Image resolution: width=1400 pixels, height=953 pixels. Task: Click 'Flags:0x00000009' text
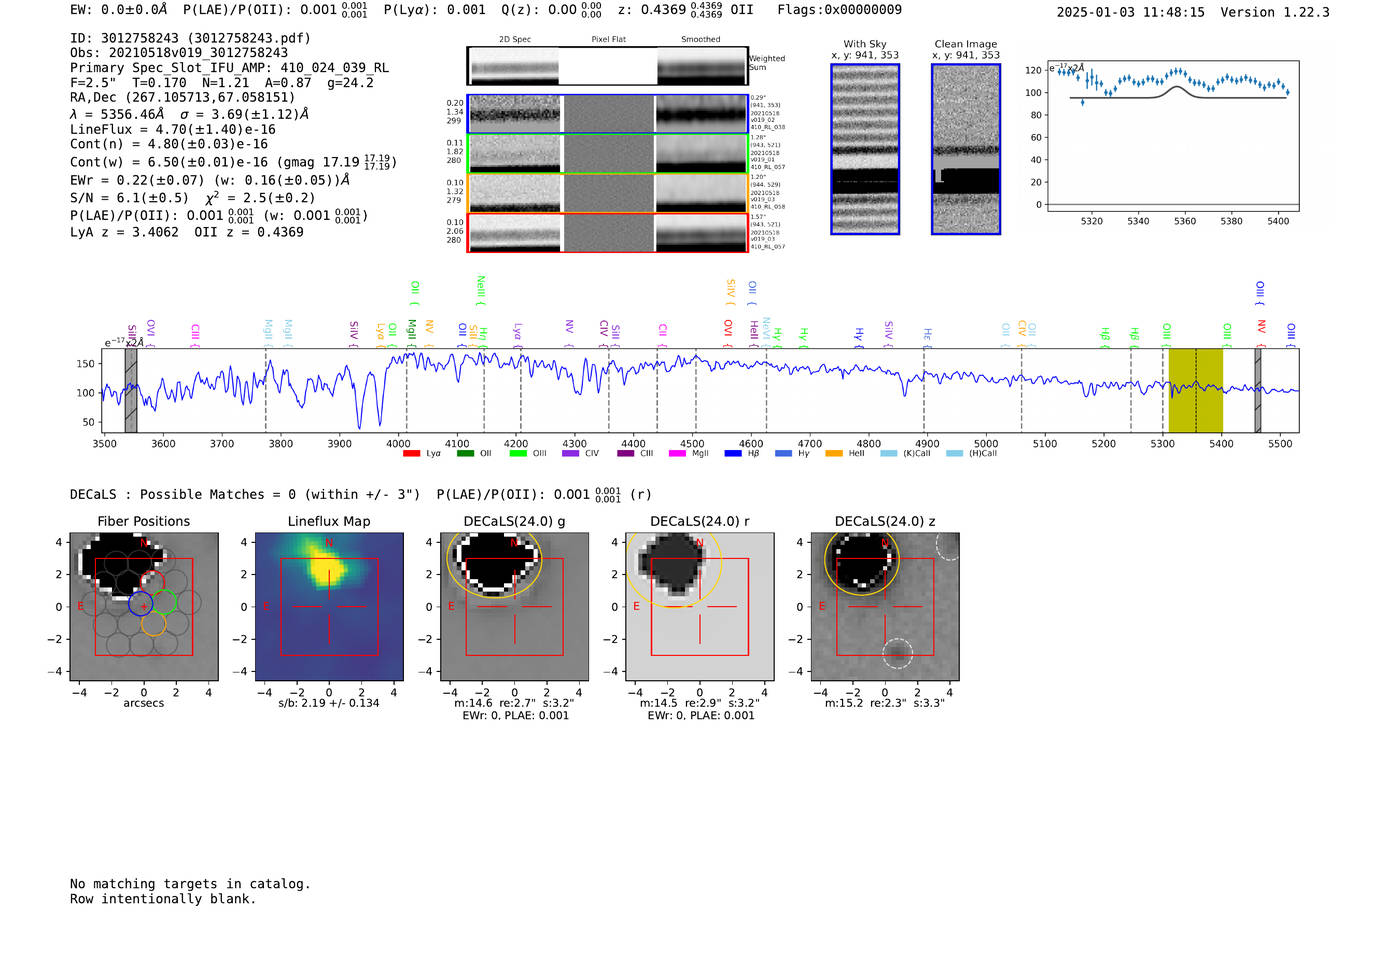coord(840,10)
